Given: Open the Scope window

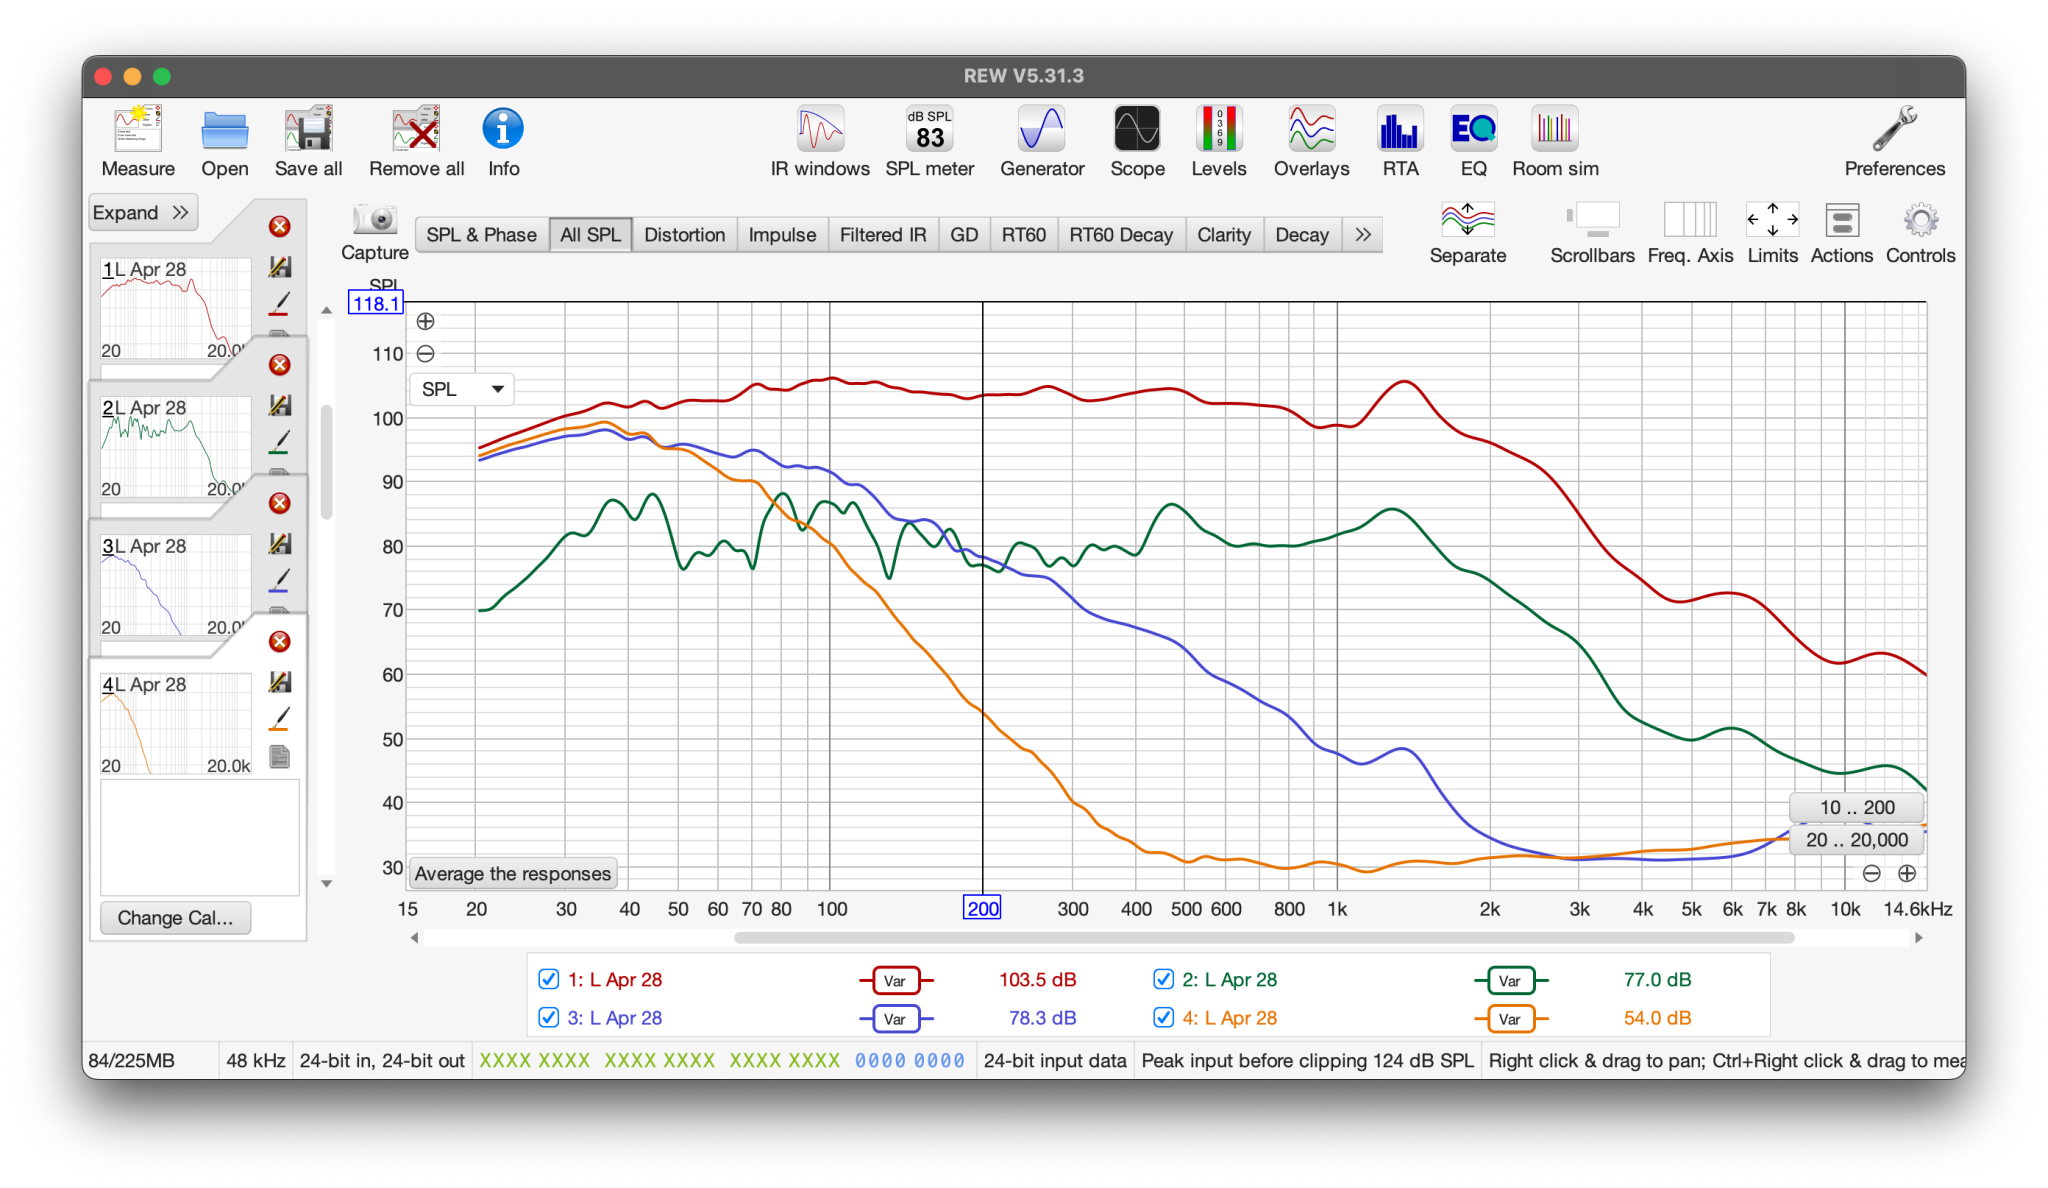Looking at the screenshot, I should (x=1137, y=141).
